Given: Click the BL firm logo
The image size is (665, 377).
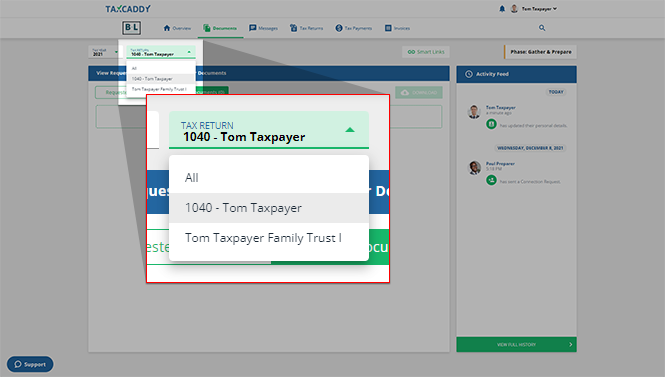Looking at the screenshot, I should tap(131, 28).
